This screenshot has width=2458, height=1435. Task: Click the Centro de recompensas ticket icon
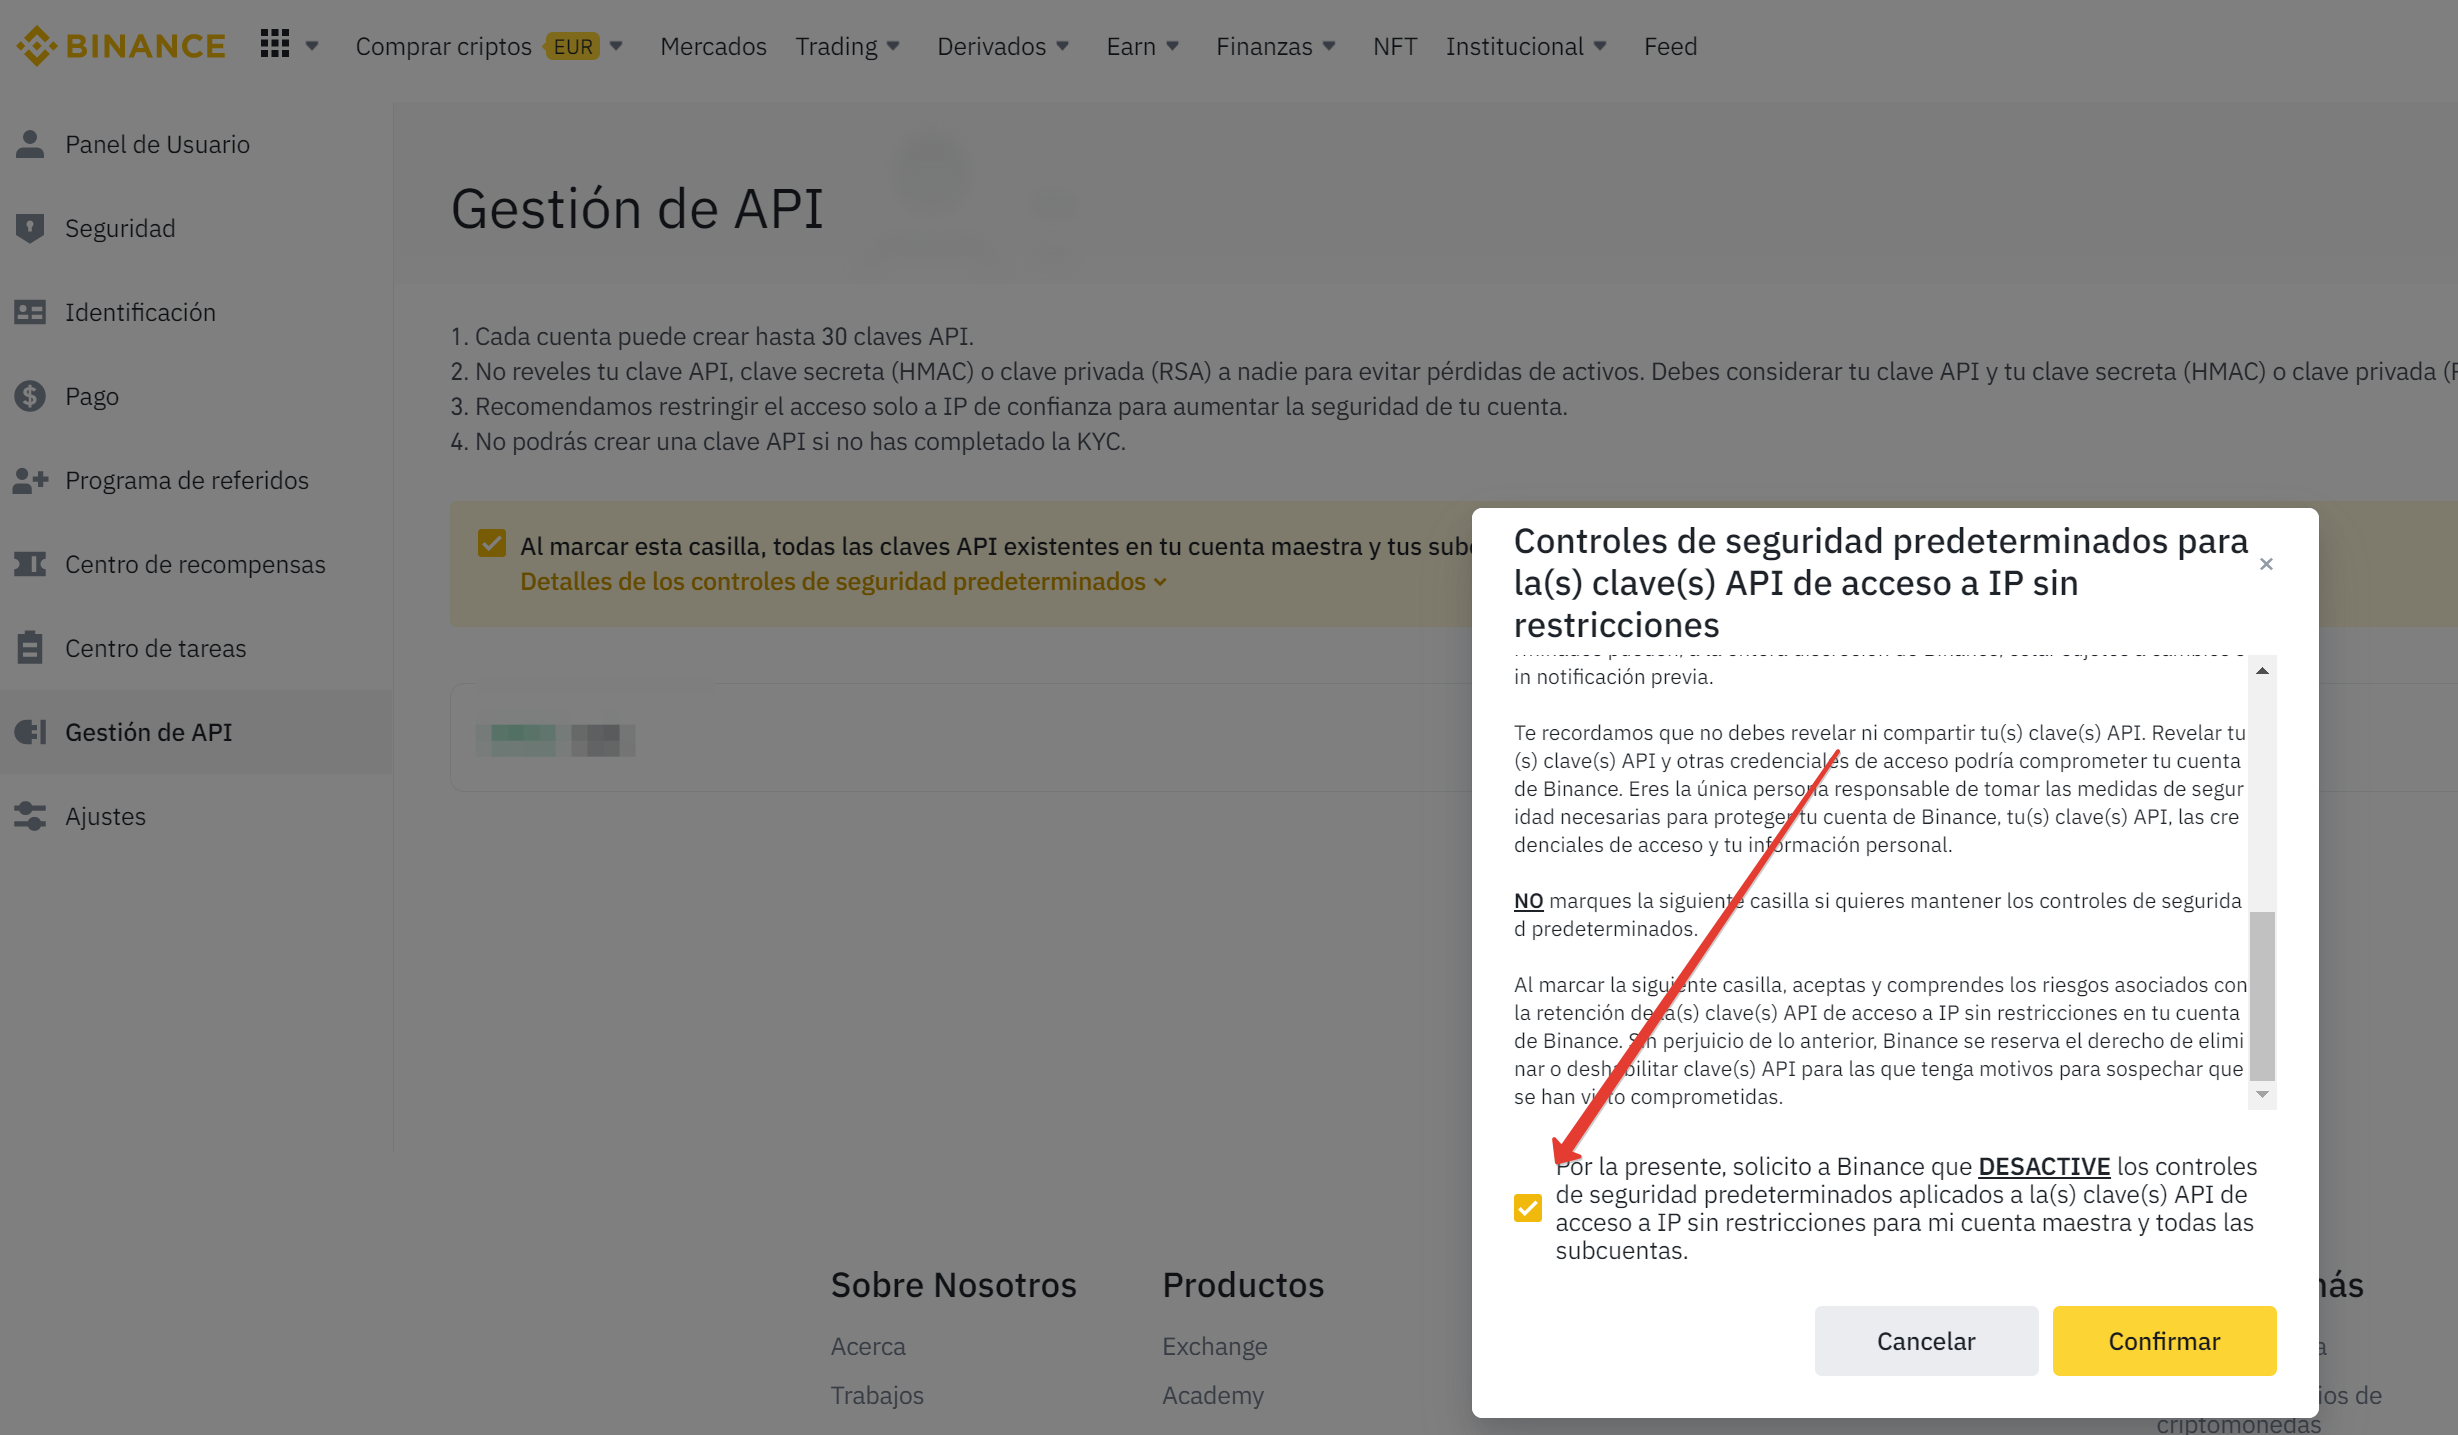coord(30,564)
